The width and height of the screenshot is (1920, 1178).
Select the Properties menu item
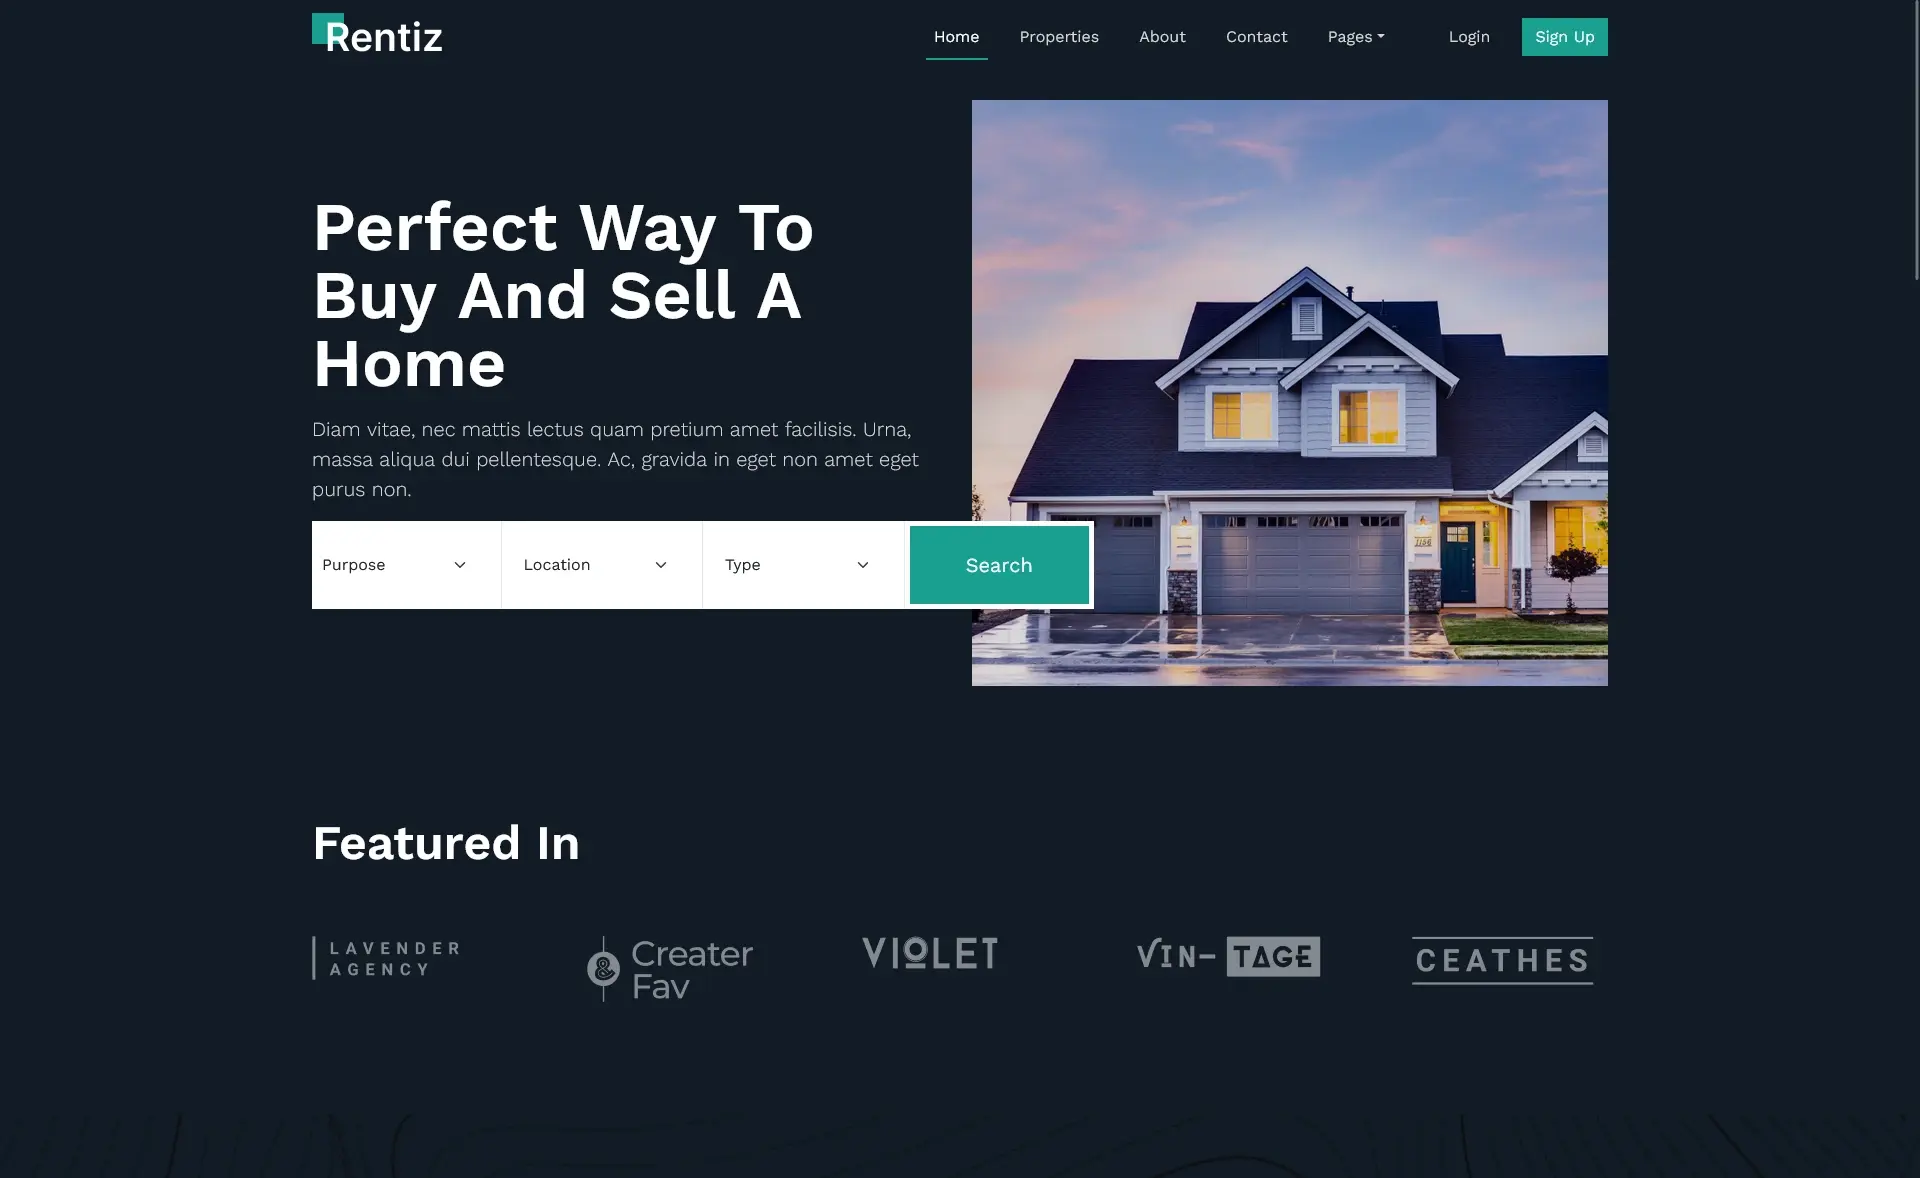coord(1059,37)
